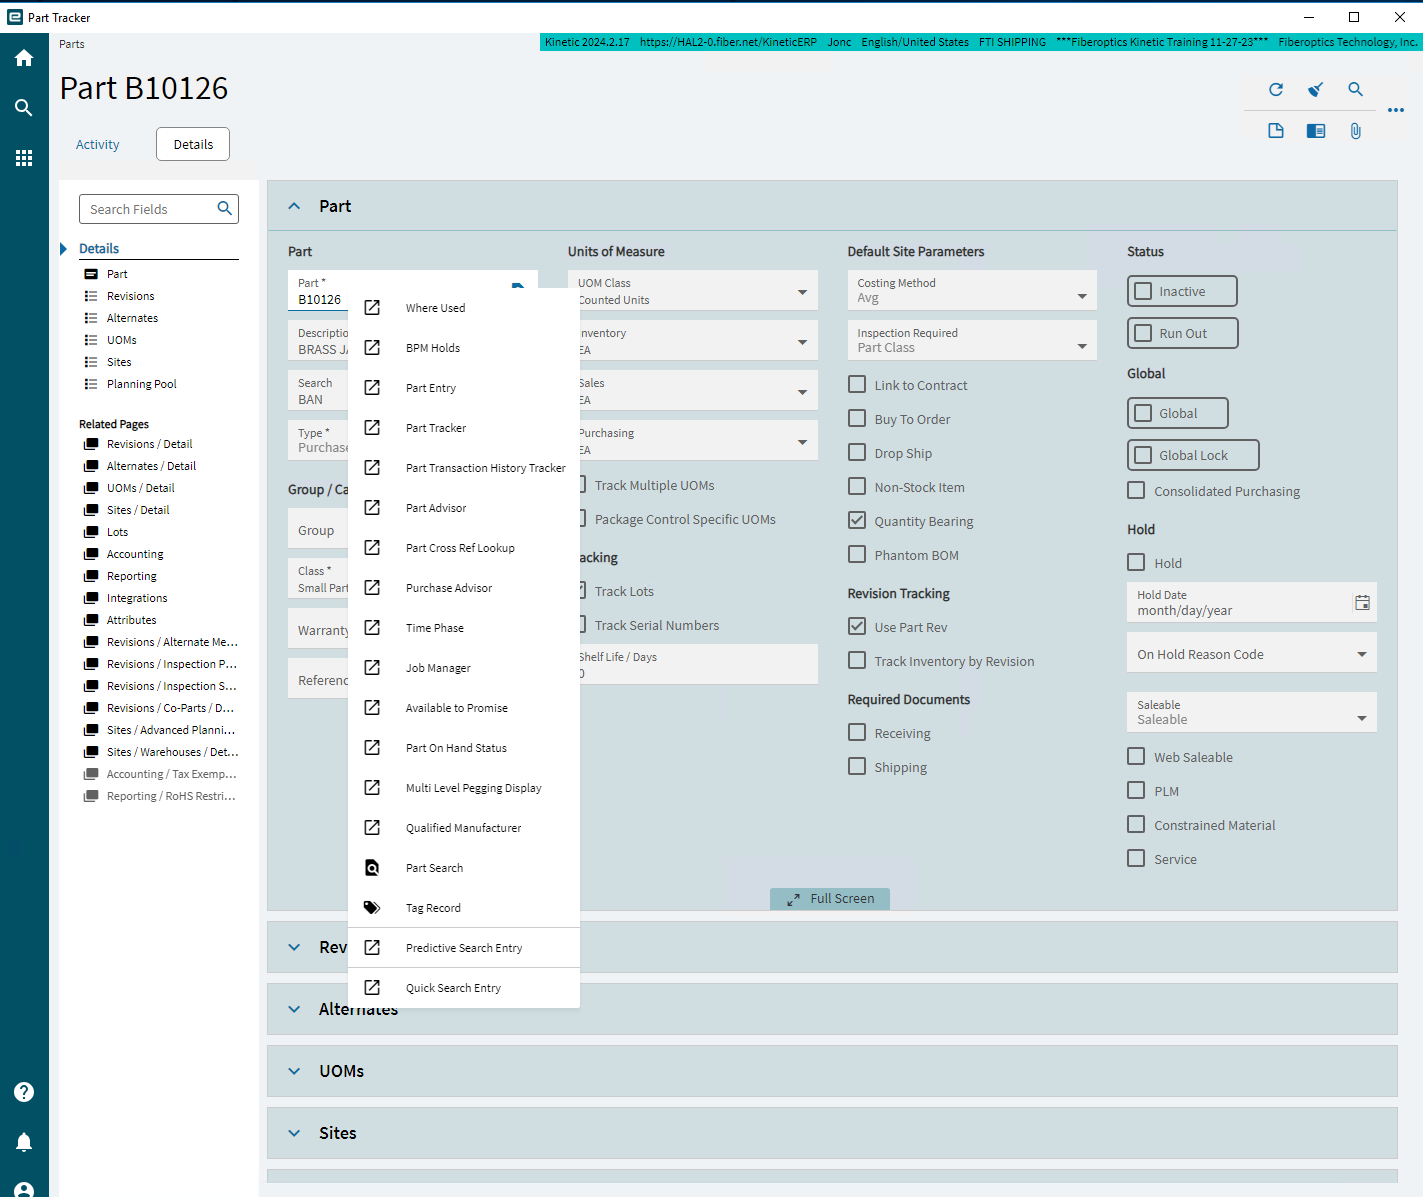Select Part Transaction History Tracker menu item
This screenshot has width=1423, height=1197.
click(464, 468)
